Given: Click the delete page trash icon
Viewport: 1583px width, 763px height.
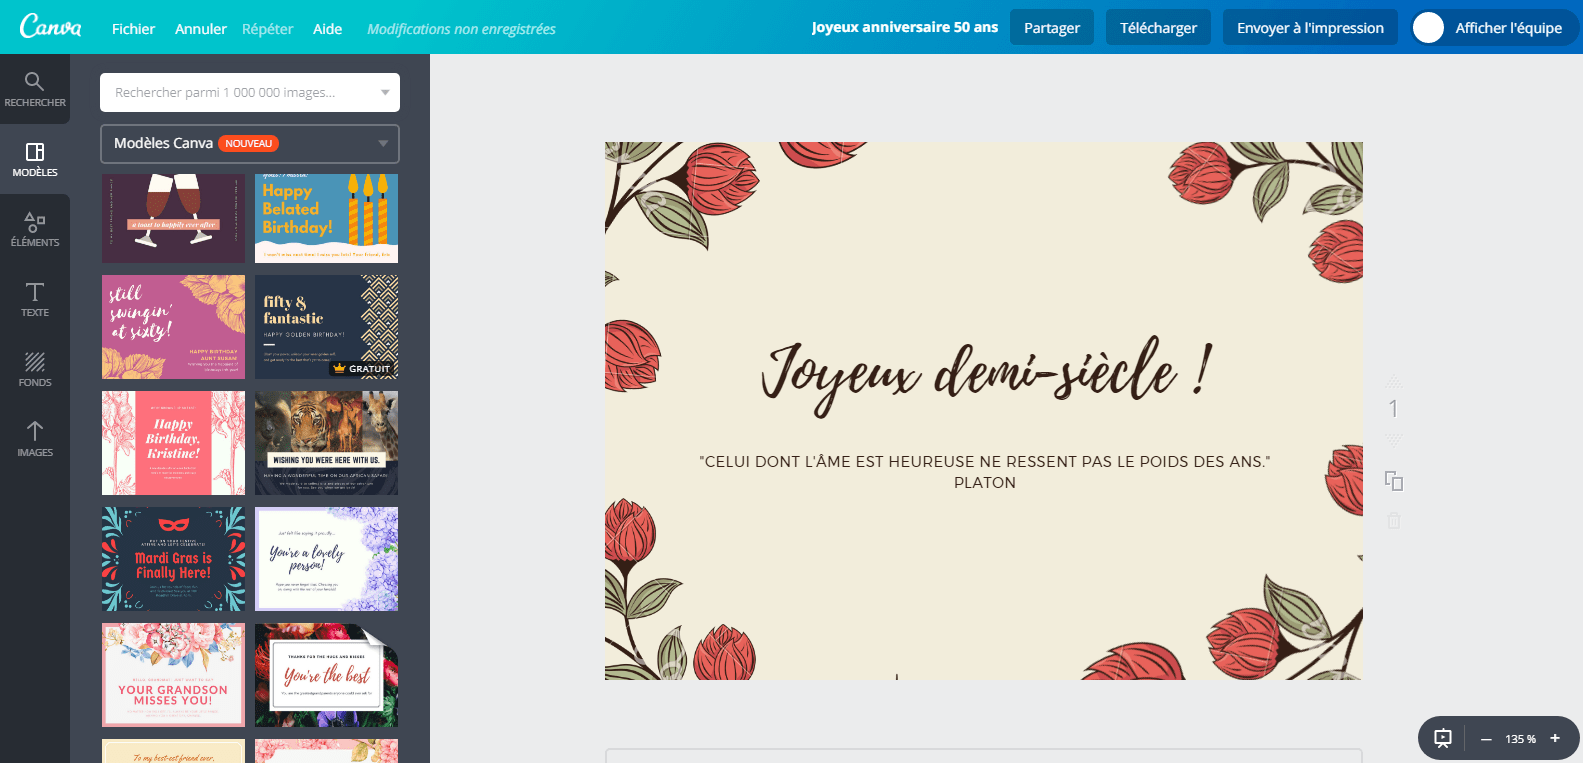Looking at the screenshot, I should [x=1393, y=520].
